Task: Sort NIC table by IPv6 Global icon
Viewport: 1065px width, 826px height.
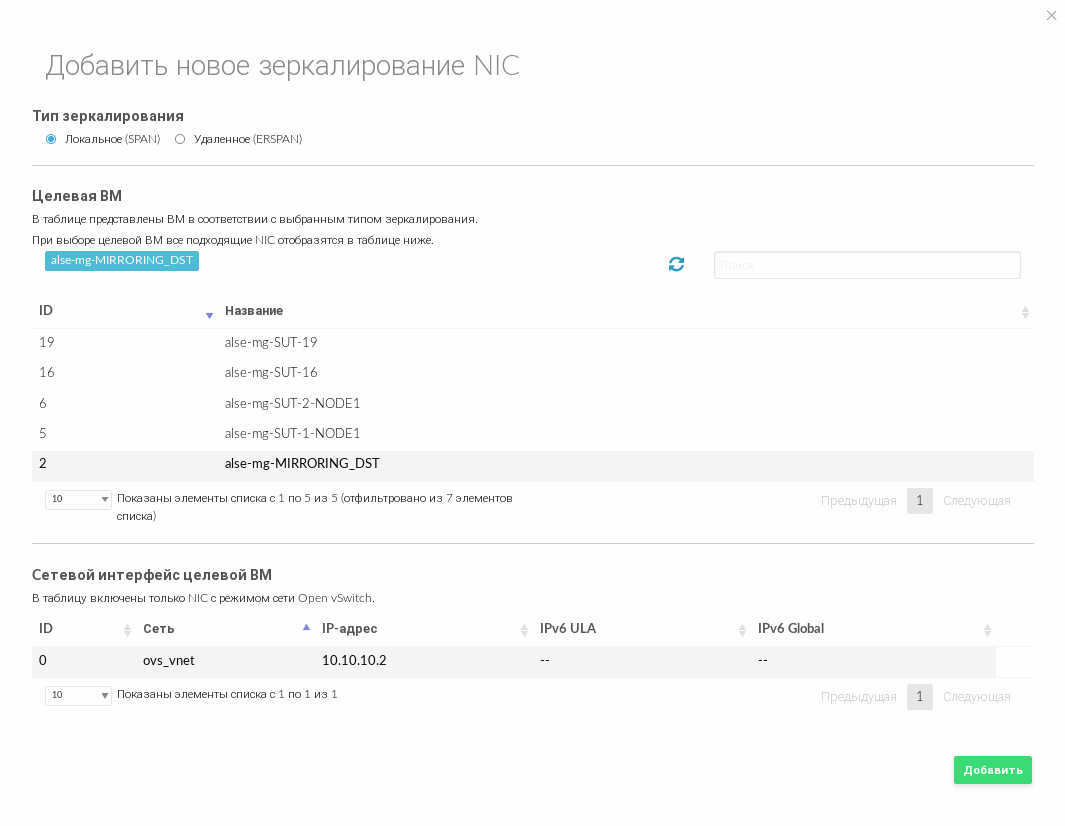Action: tap(986, 630)
